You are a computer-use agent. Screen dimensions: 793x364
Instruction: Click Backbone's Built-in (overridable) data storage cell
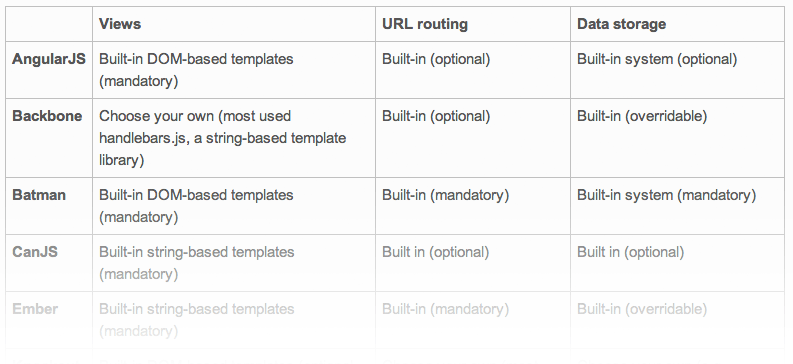pos(677,138)
